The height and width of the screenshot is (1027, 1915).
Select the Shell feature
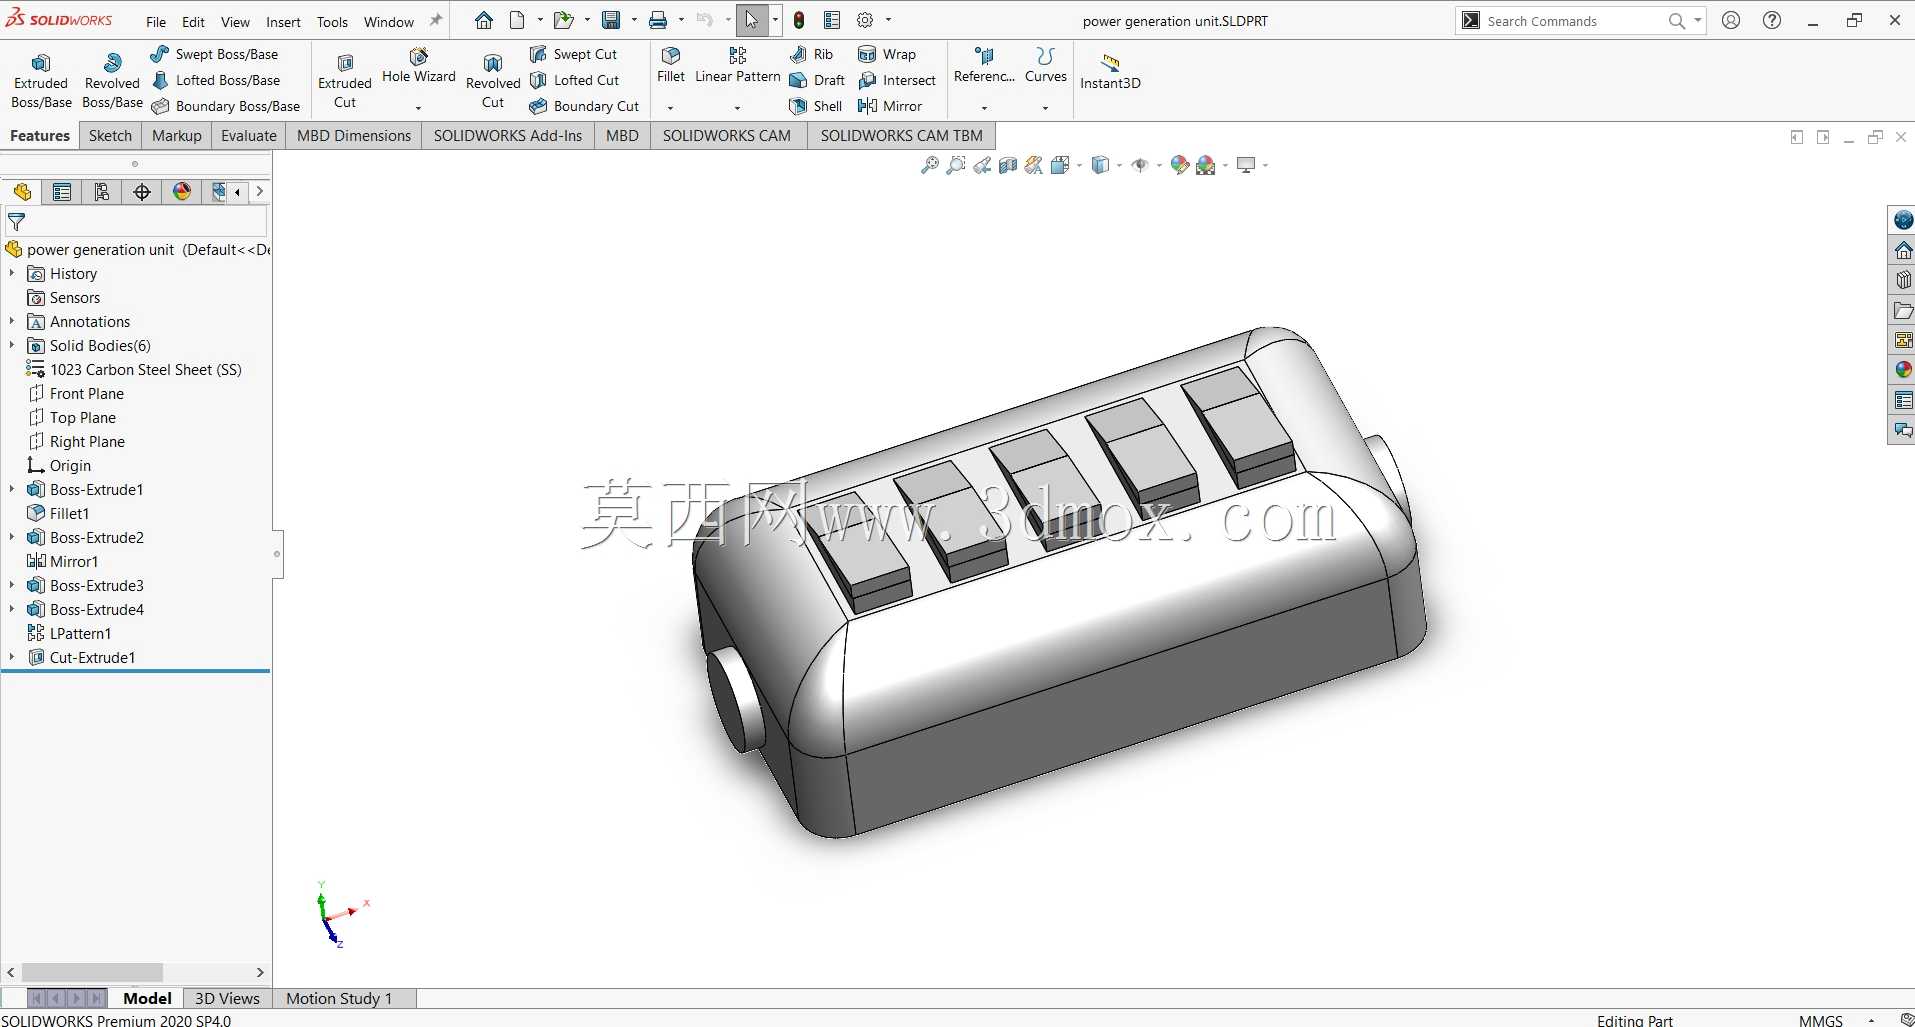click(816, 106)
